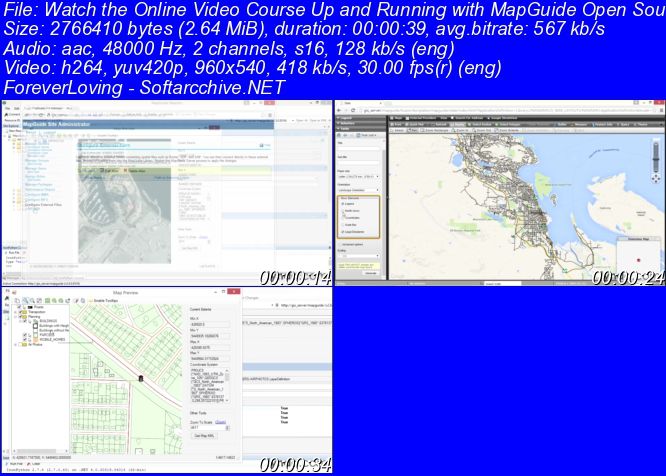This screenshot has width=666, height=476.
Task: Toggle the Advanced options checkbox
Action: [341, 245]
